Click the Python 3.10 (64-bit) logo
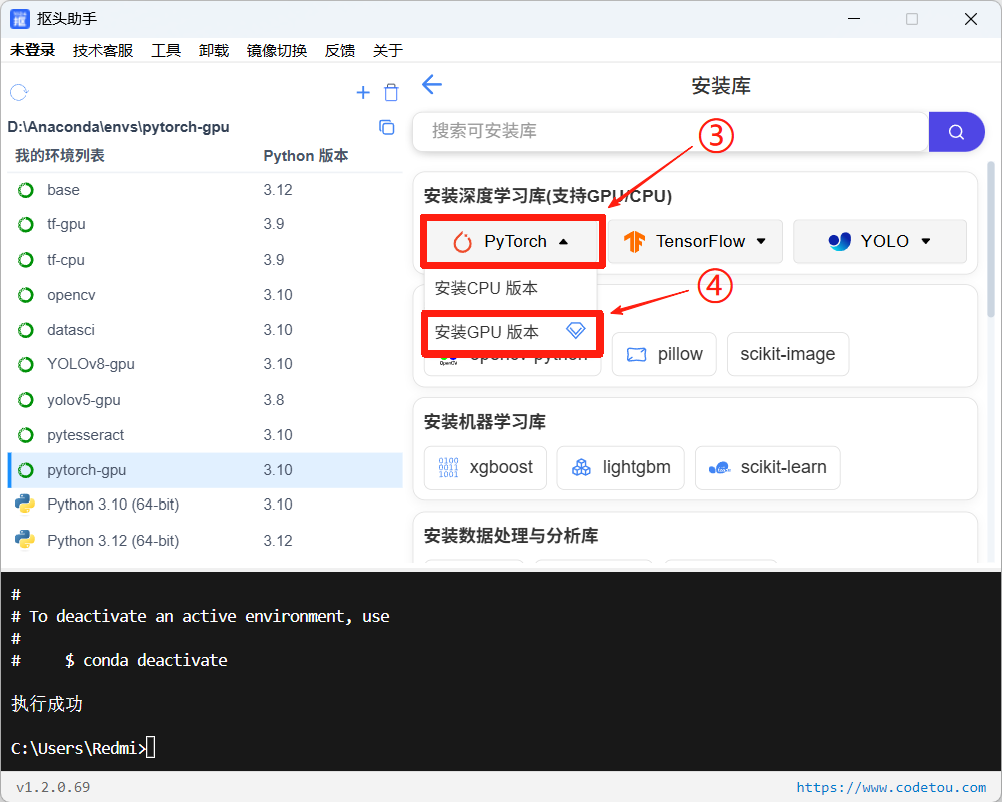This screenshot has width=1002, height=802. tap(25, 504)
